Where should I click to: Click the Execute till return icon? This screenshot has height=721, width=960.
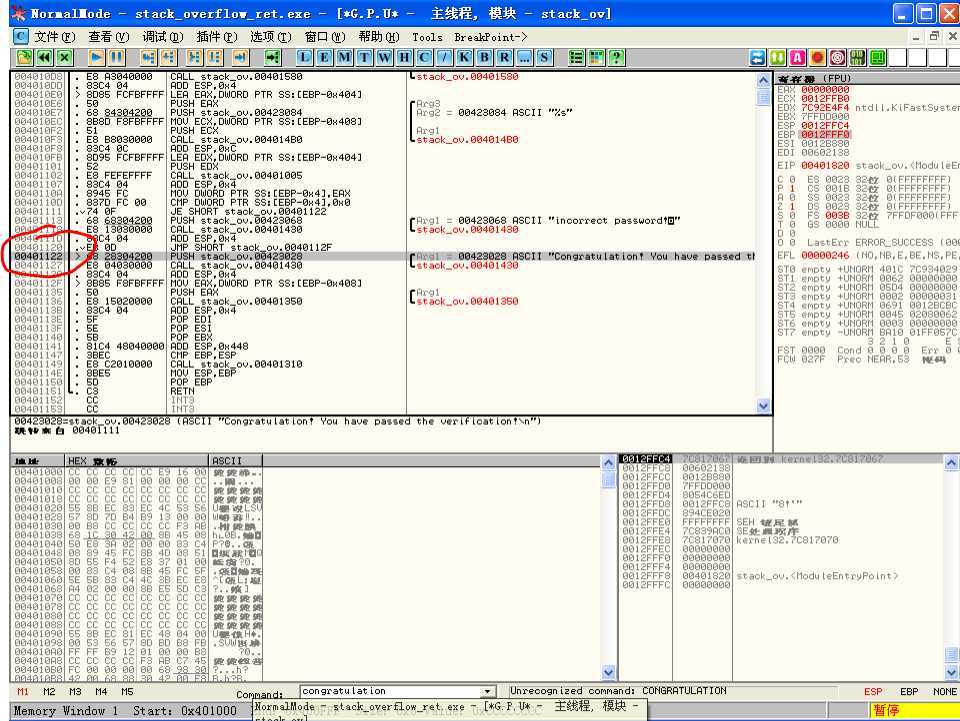241,58
